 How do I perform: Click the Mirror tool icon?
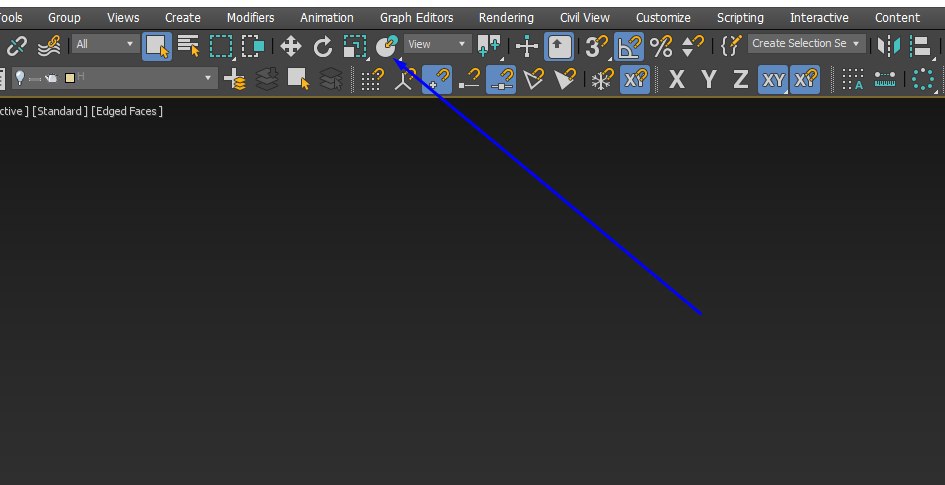(x=889, y=46)
